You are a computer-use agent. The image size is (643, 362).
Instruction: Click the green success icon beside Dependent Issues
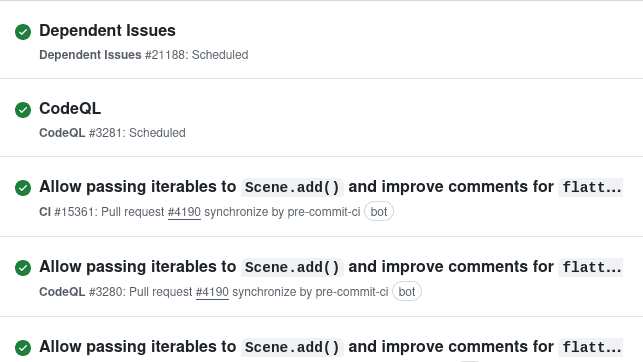pyautogui.click(x=23, y=32)
